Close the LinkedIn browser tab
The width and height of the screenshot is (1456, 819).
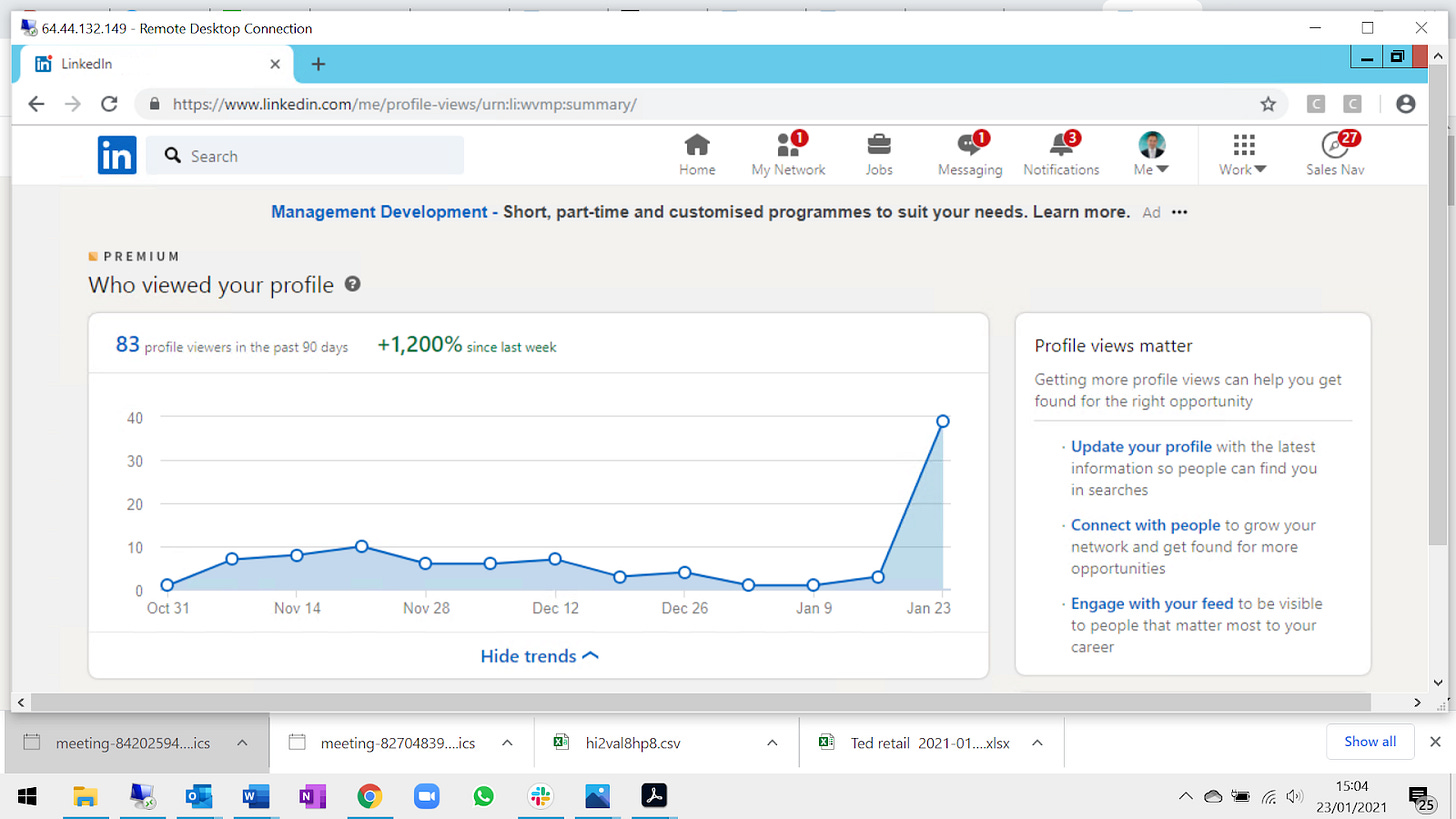[275, 64]
